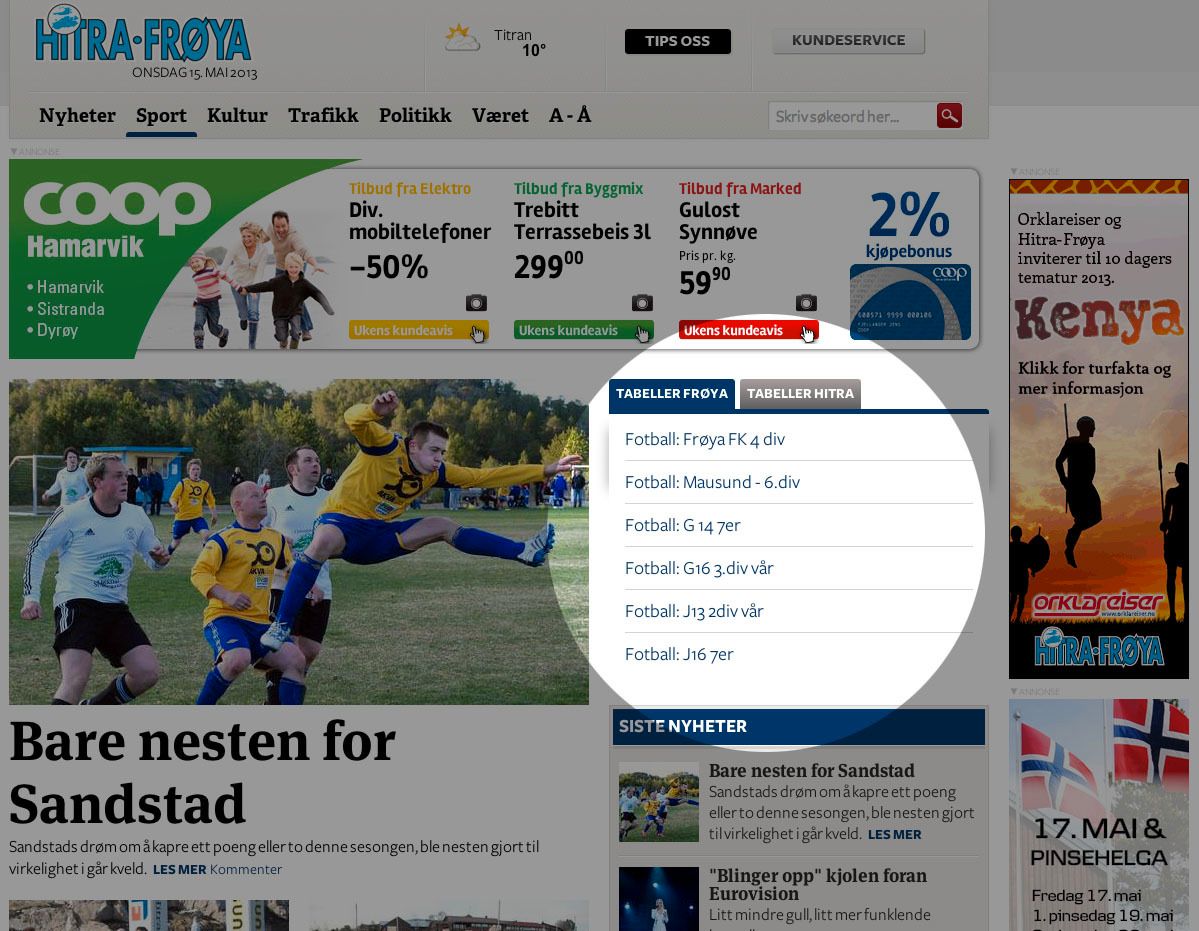
Task: Click the Coop Hamarvik logo
Action: tap(117, 218)
